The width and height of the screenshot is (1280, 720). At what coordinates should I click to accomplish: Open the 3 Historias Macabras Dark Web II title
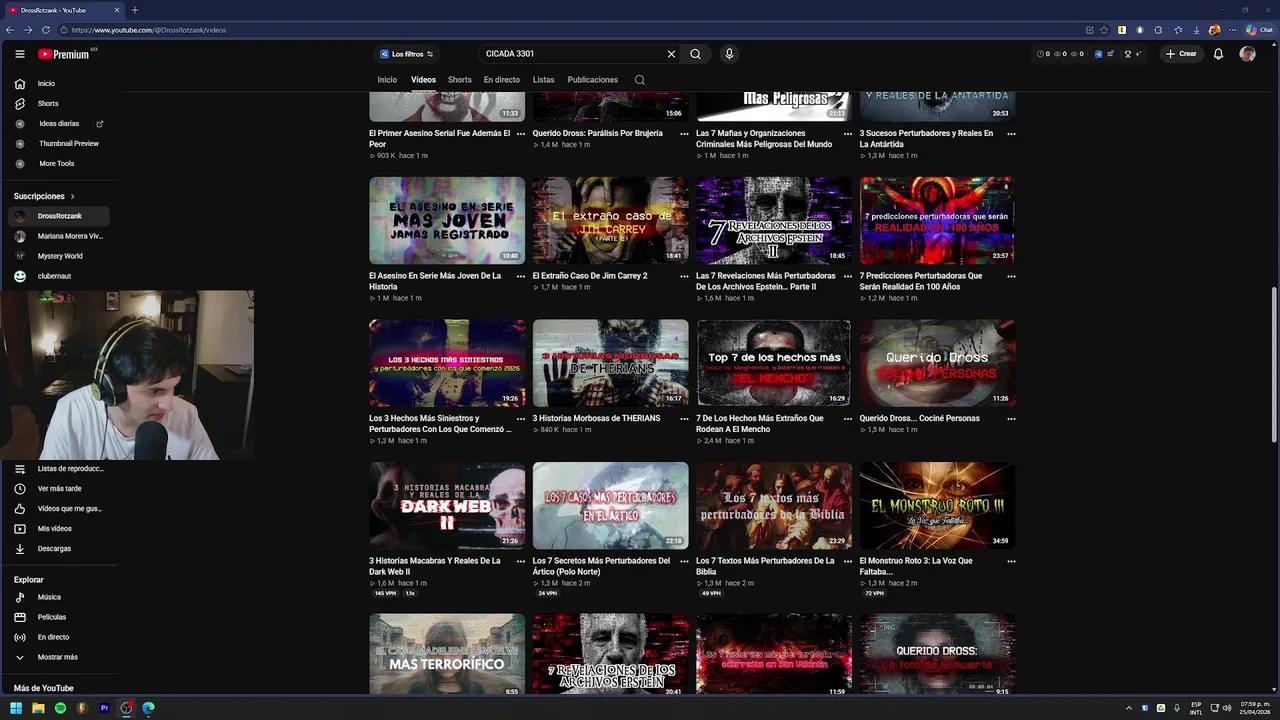tap(435, 567)
